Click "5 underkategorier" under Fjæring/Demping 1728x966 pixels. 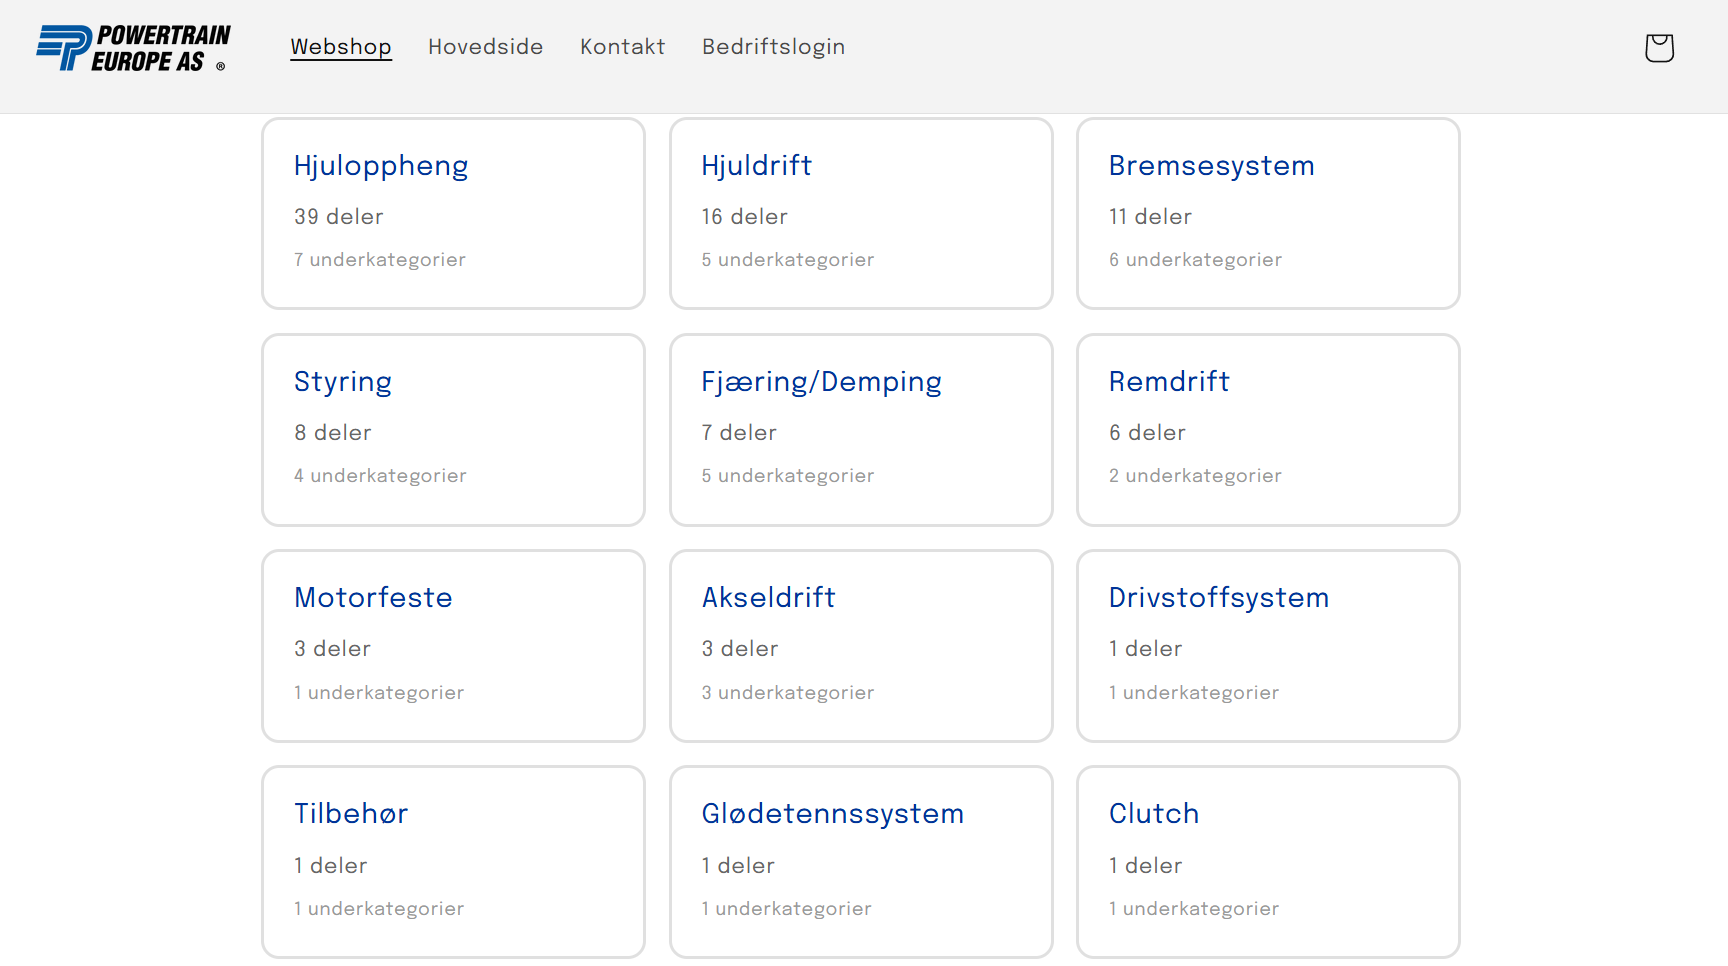pyautogui.click(x=788, y=476)
